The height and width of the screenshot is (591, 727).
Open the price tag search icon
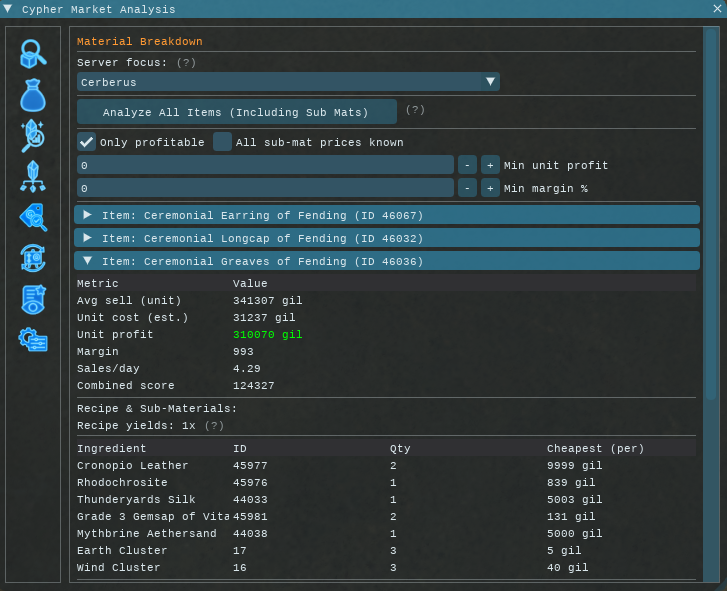[33, 217]
